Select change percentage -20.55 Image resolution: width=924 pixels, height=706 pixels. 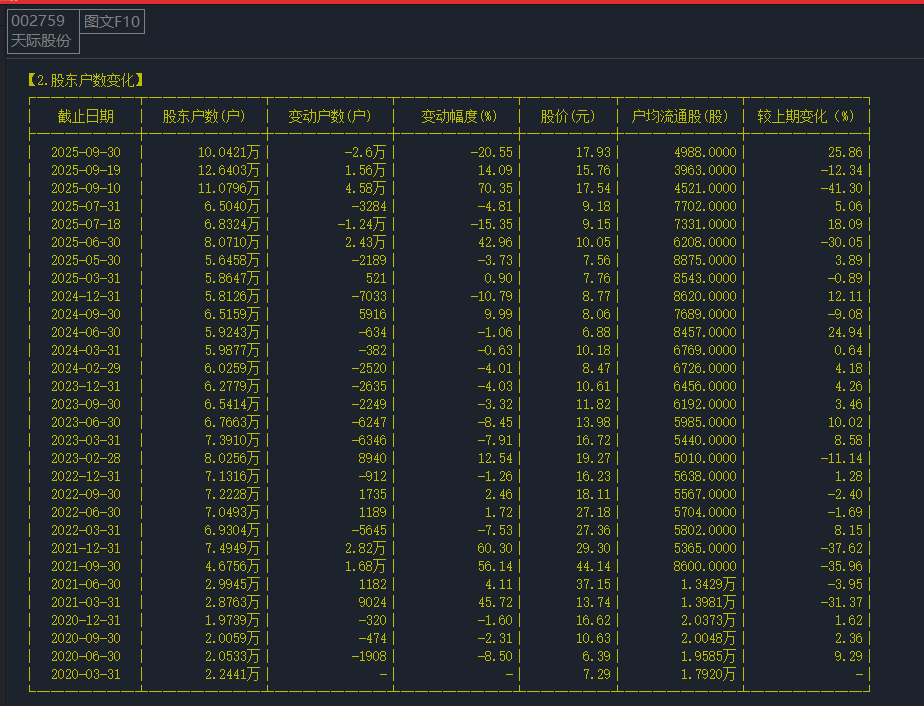tap(491, 152)
